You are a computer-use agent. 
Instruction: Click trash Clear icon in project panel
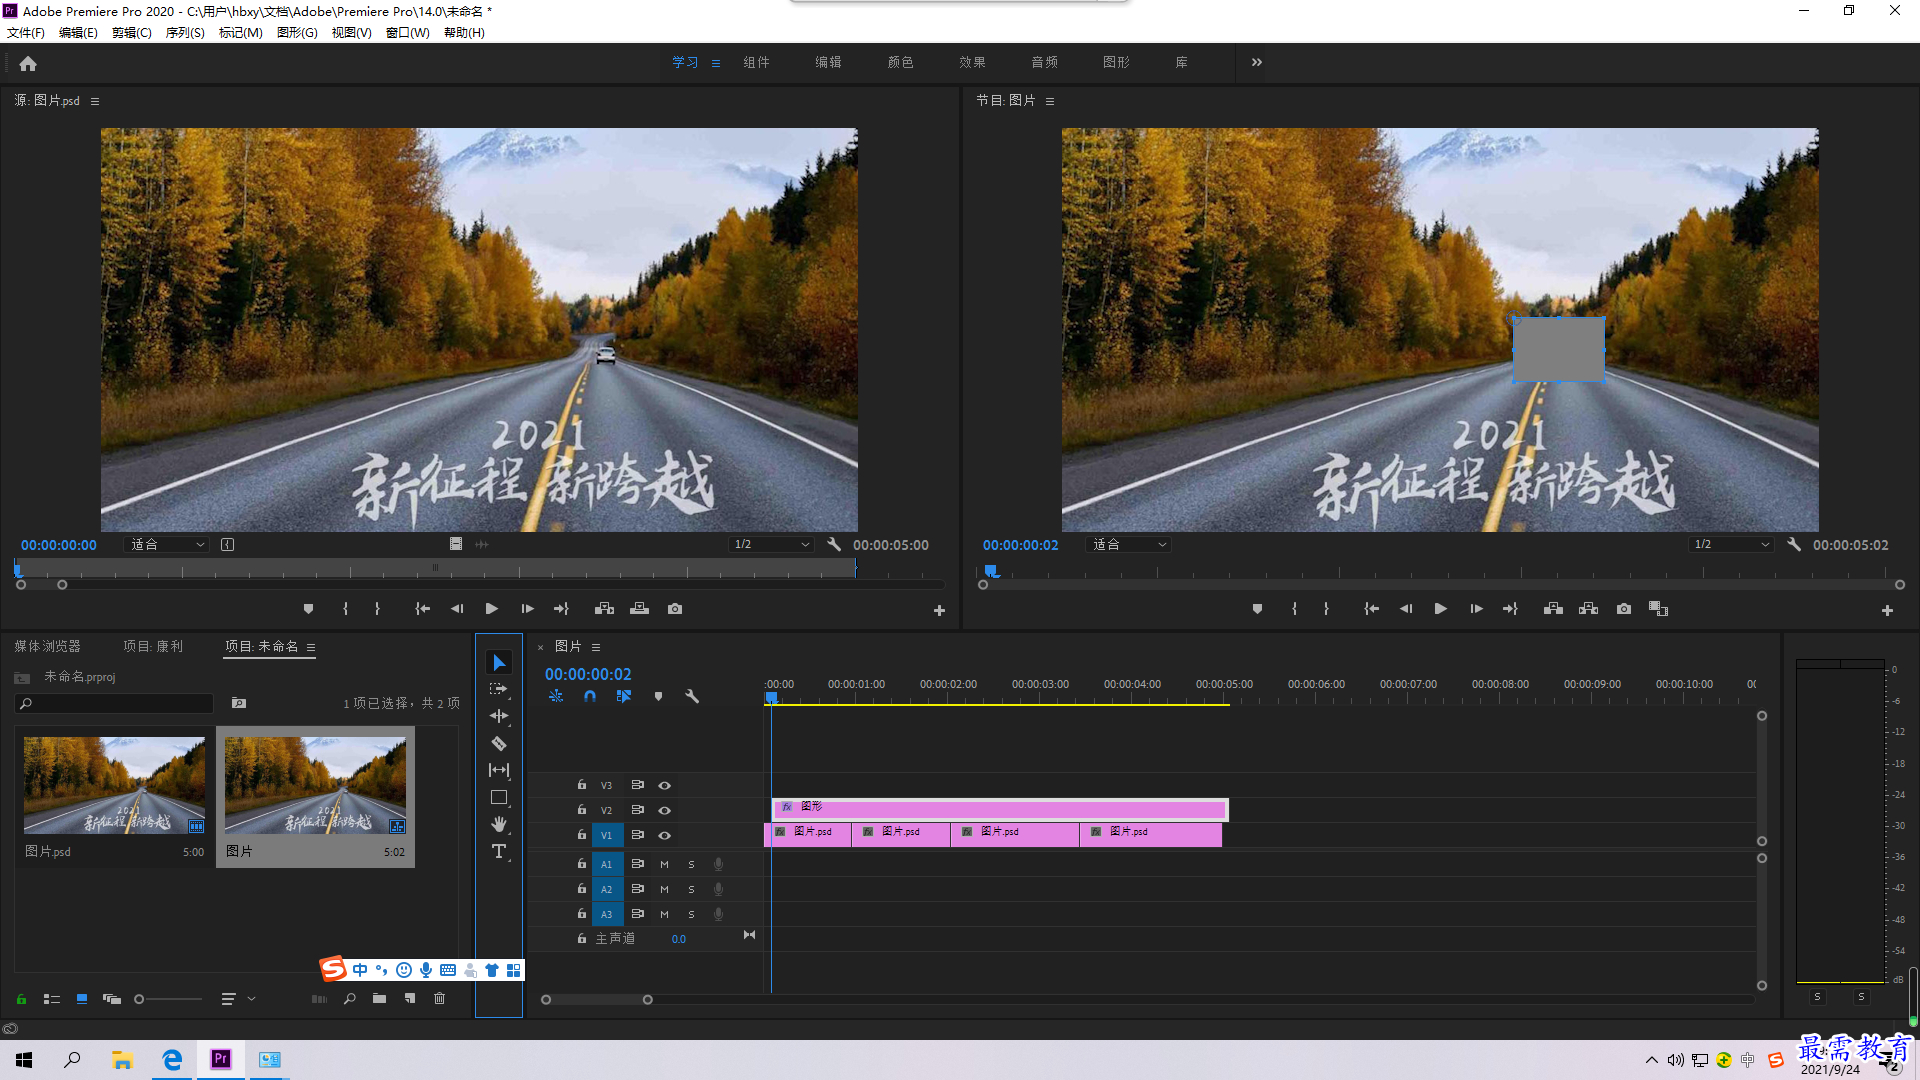click(x=439, y=999)
